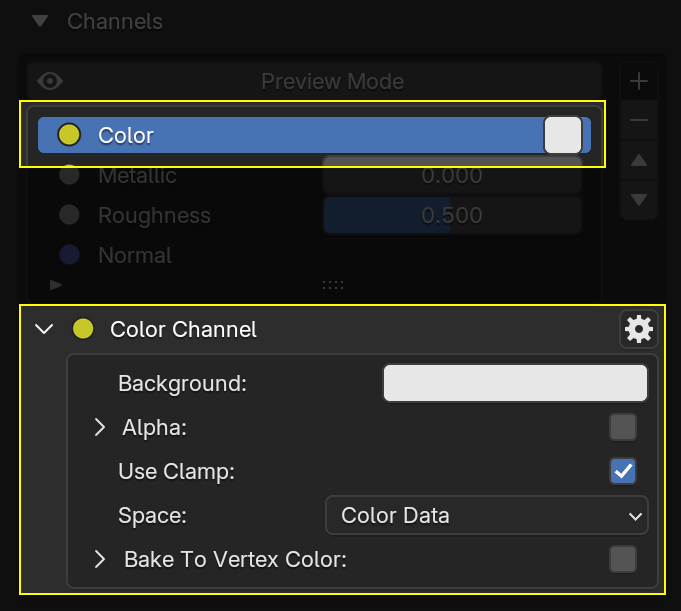Screen dimensions: 681x611
Task: Expand Bake To Vertex Color options
Action: [100, 559]
